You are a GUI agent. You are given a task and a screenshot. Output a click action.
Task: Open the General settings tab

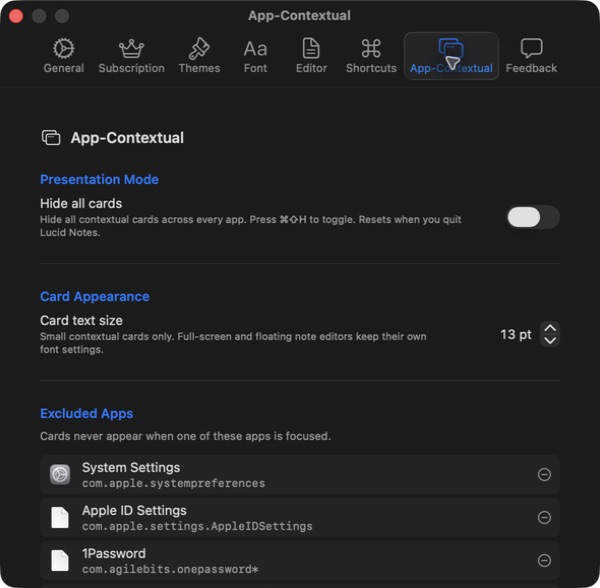[64, 56]
